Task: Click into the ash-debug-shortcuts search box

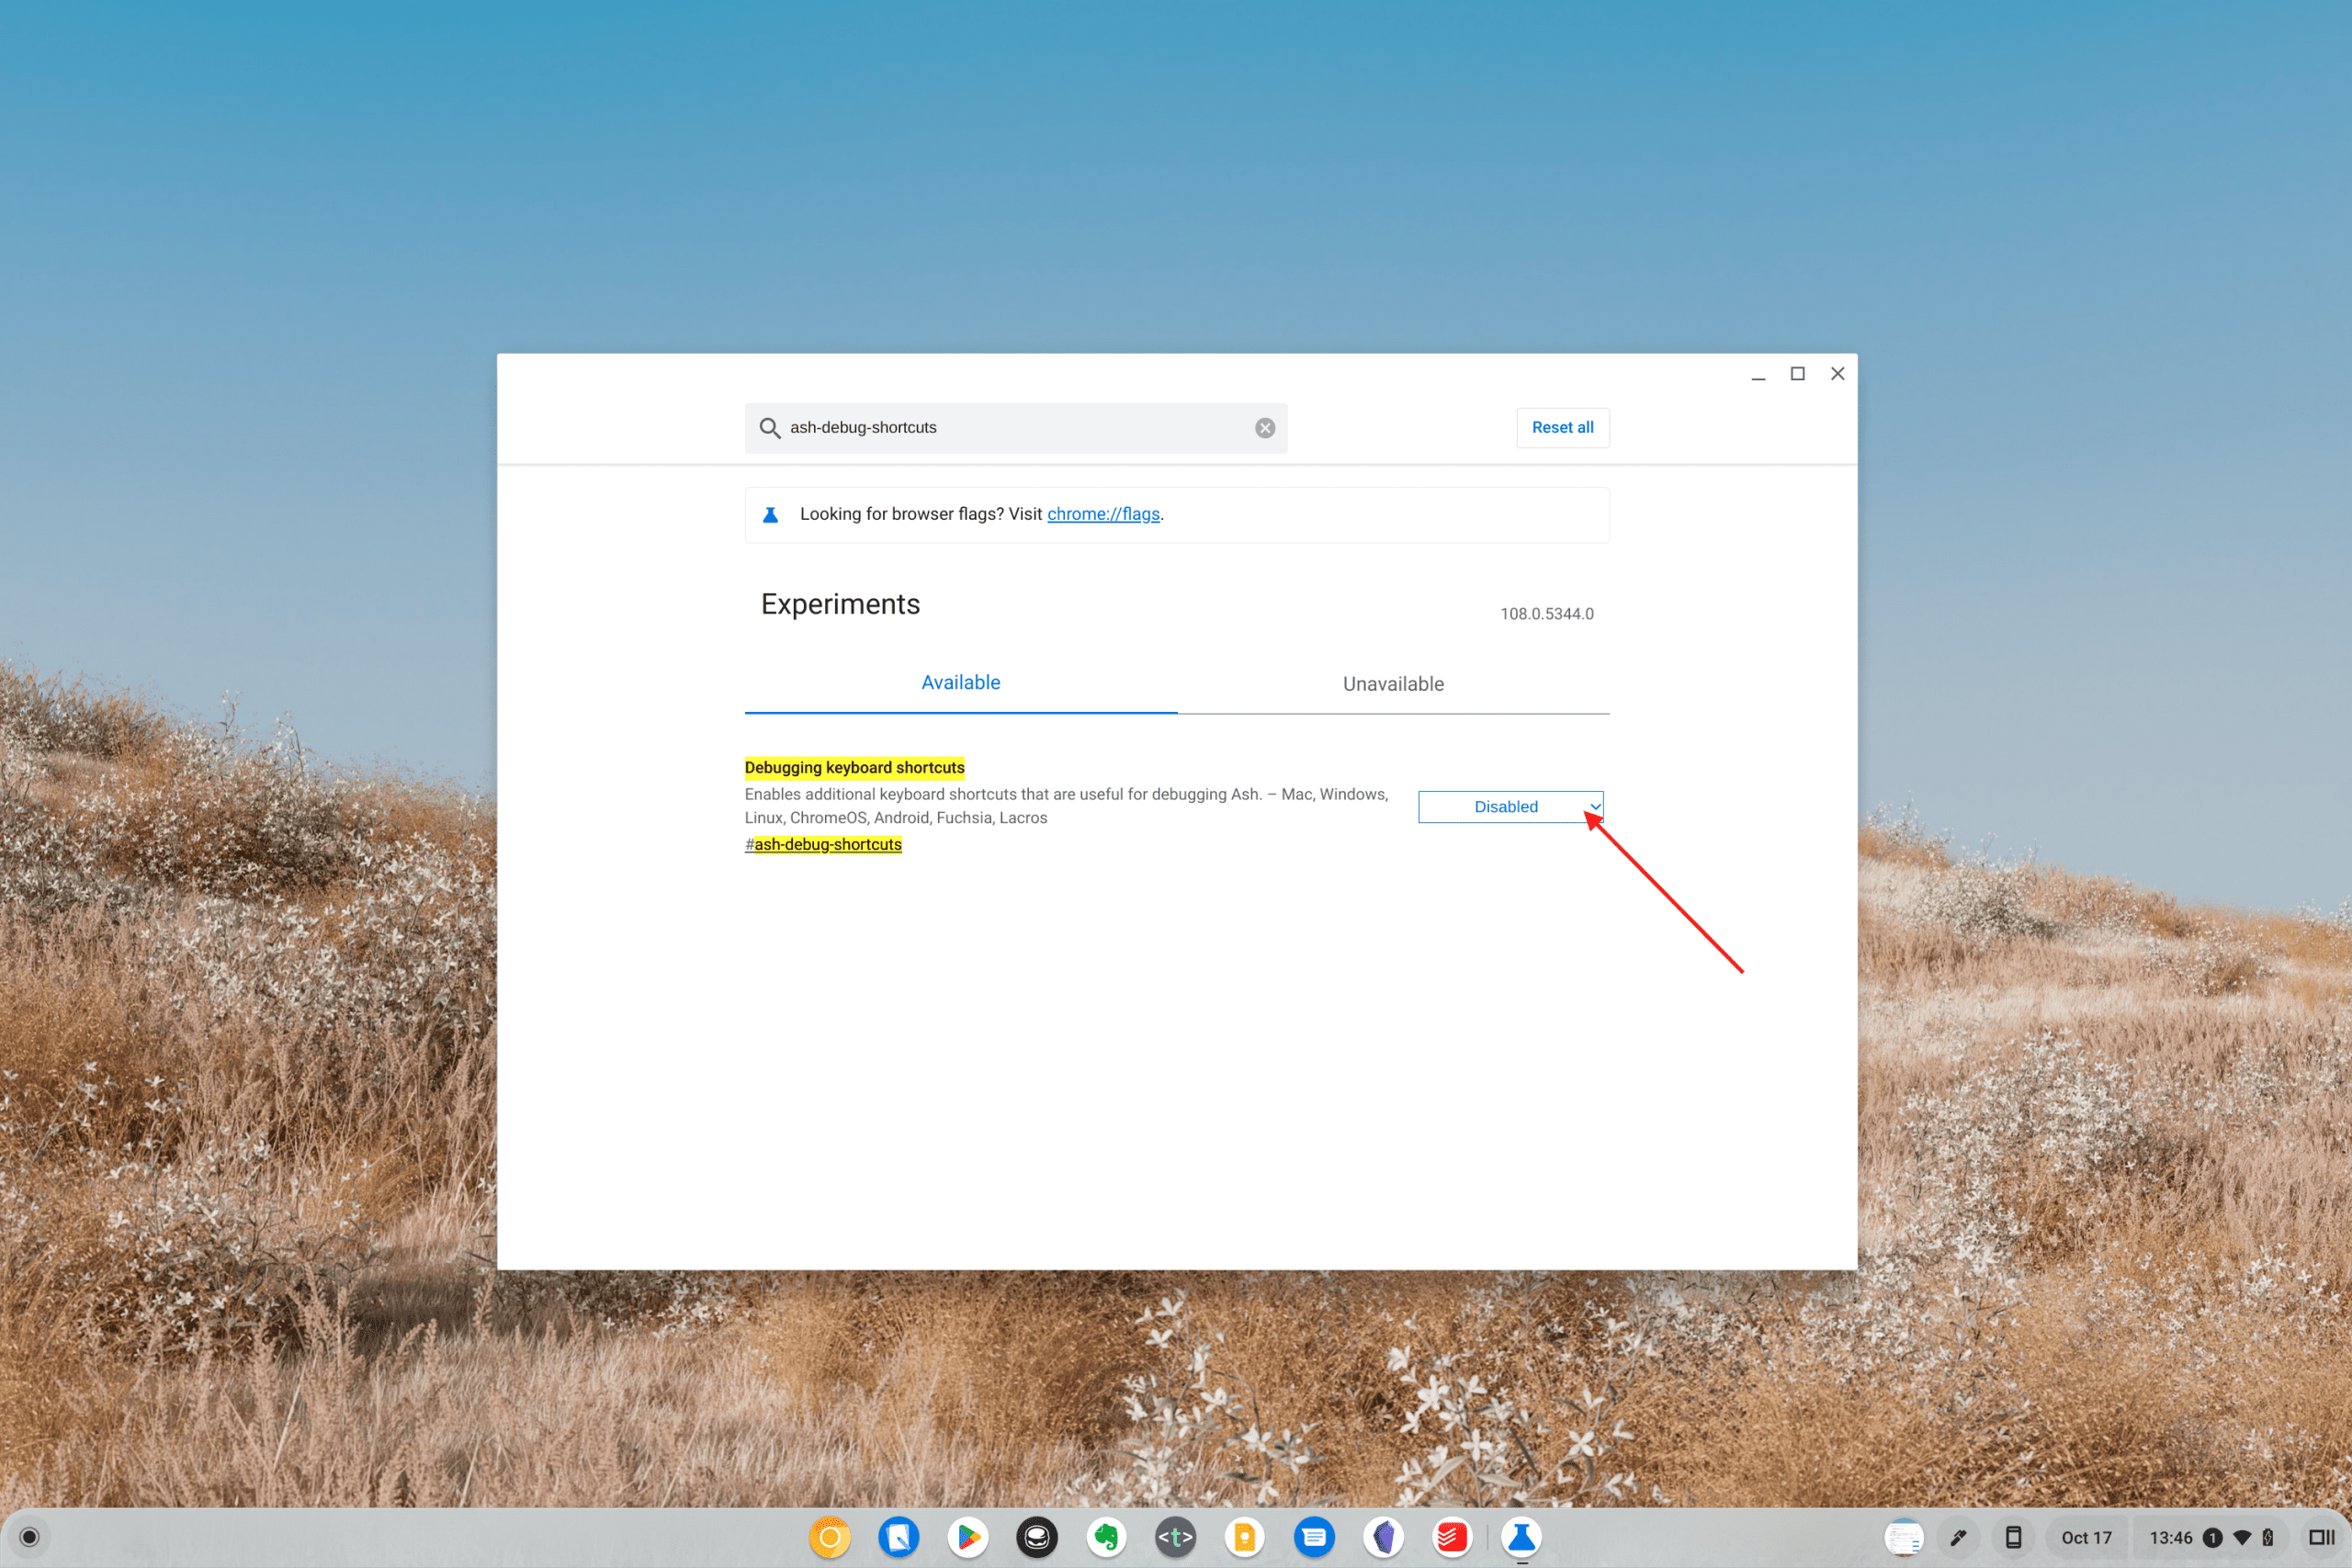Action: point(1010,428)
